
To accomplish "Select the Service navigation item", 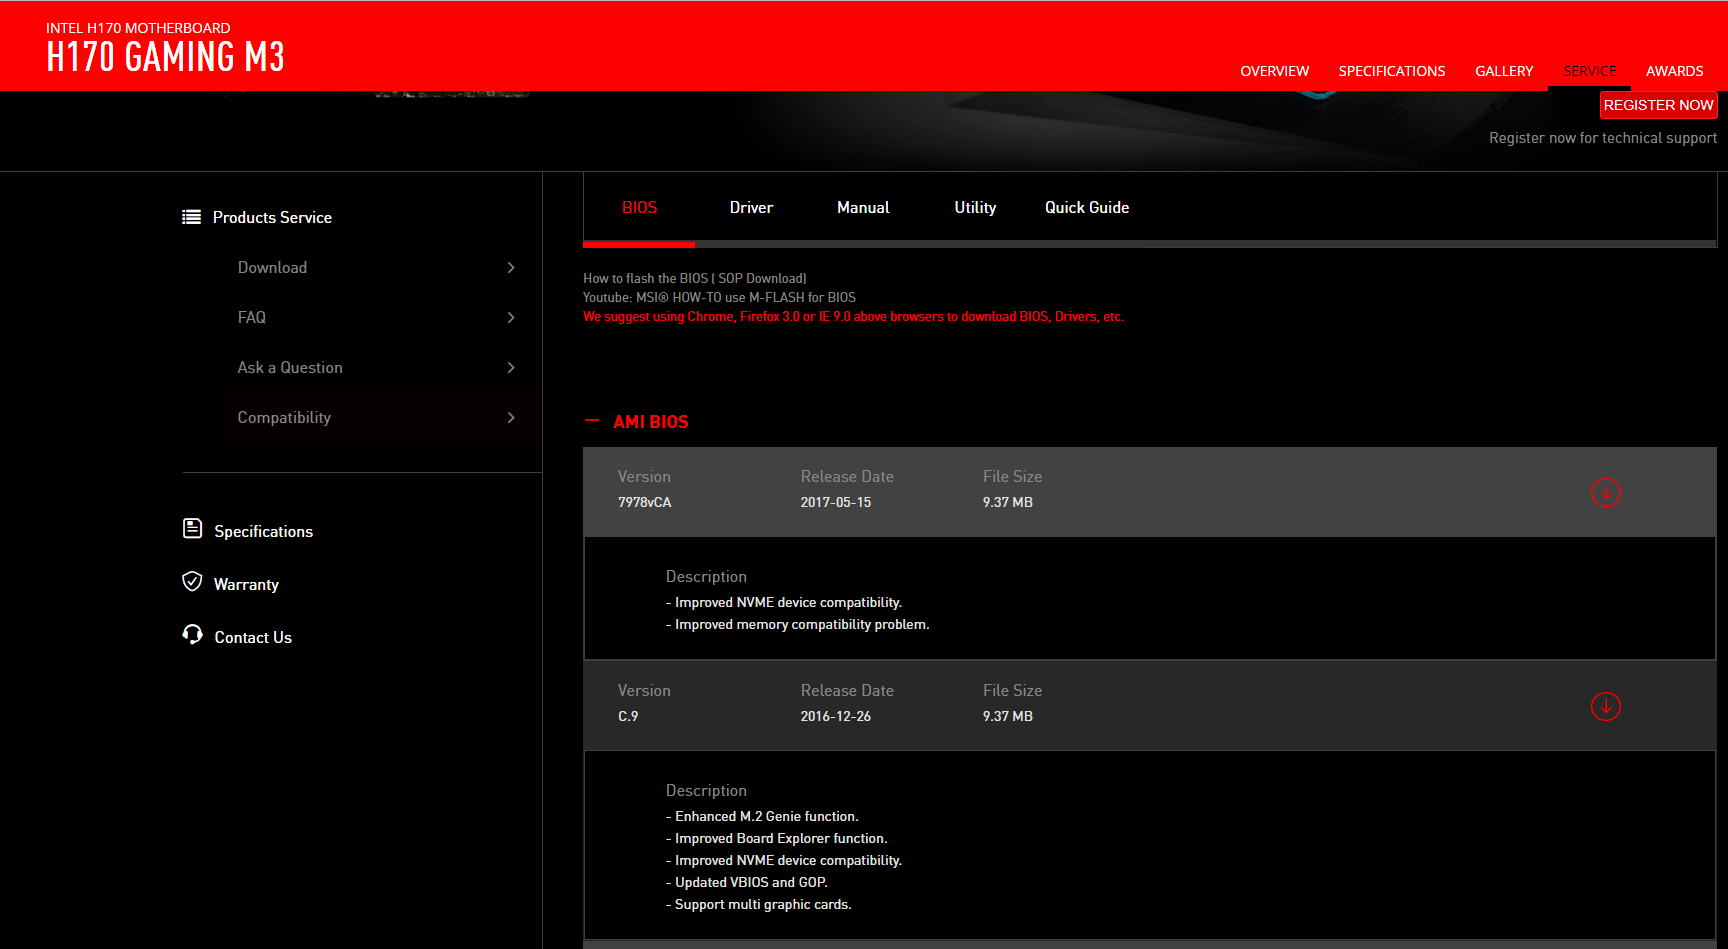I will pos(1589,71).
